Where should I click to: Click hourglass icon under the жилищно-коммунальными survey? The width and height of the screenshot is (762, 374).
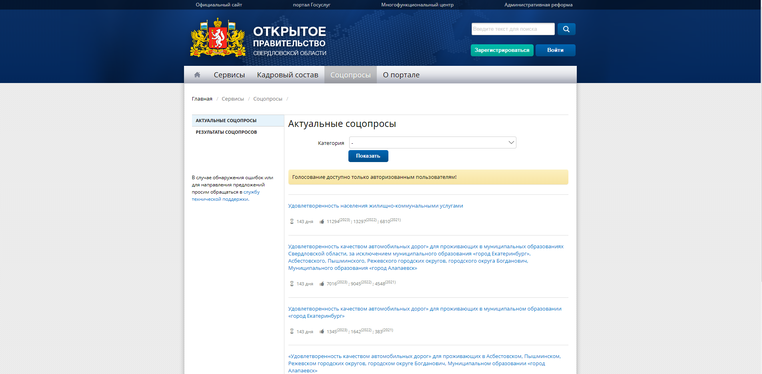point(292,221)
